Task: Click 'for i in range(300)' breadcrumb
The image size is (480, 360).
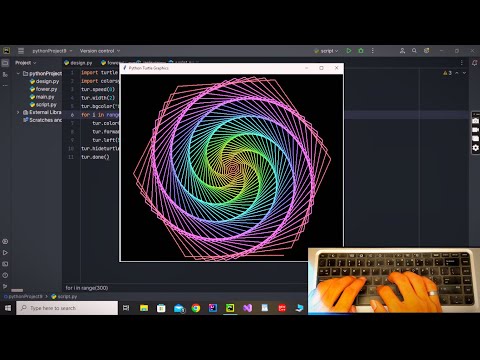Action: [x=87, y=288]
